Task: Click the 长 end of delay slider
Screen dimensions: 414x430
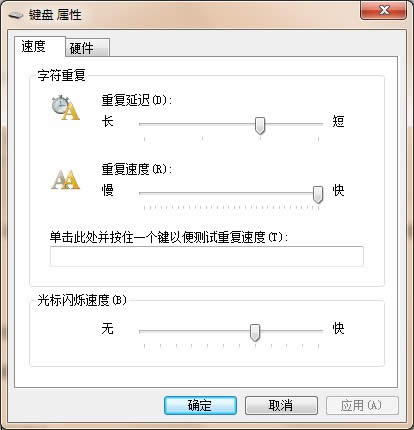Action: coord(107,121)
